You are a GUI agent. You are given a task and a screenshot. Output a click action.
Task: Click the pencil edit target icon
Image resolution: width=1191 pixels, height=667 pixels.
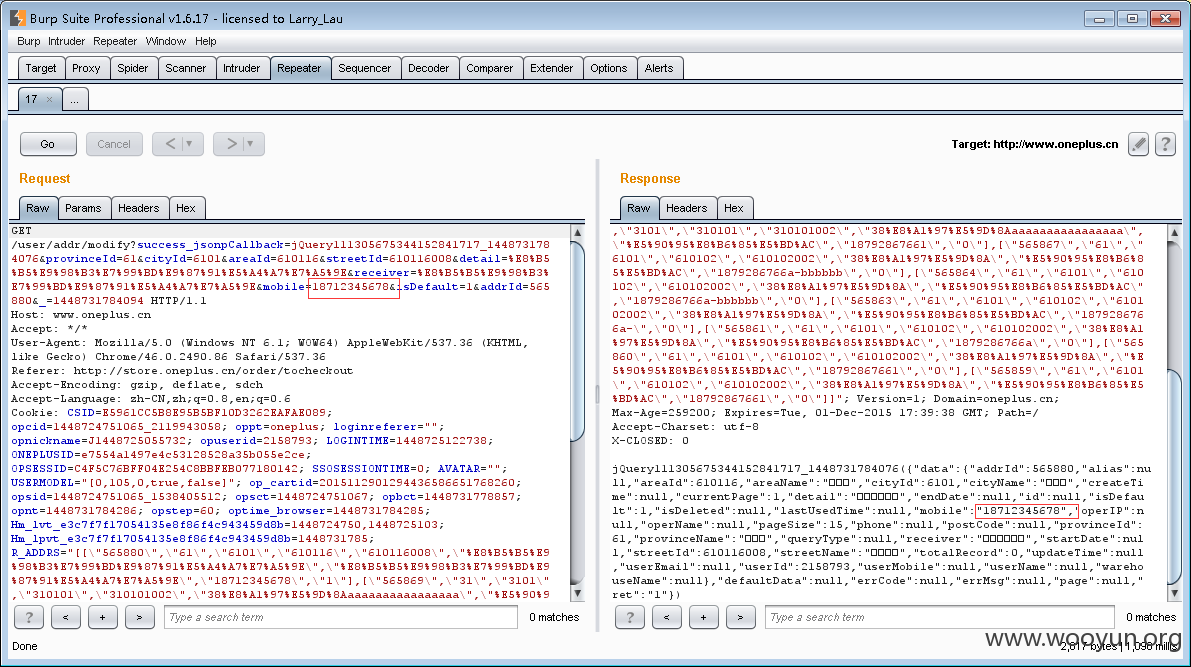(x=1138, y=144)
